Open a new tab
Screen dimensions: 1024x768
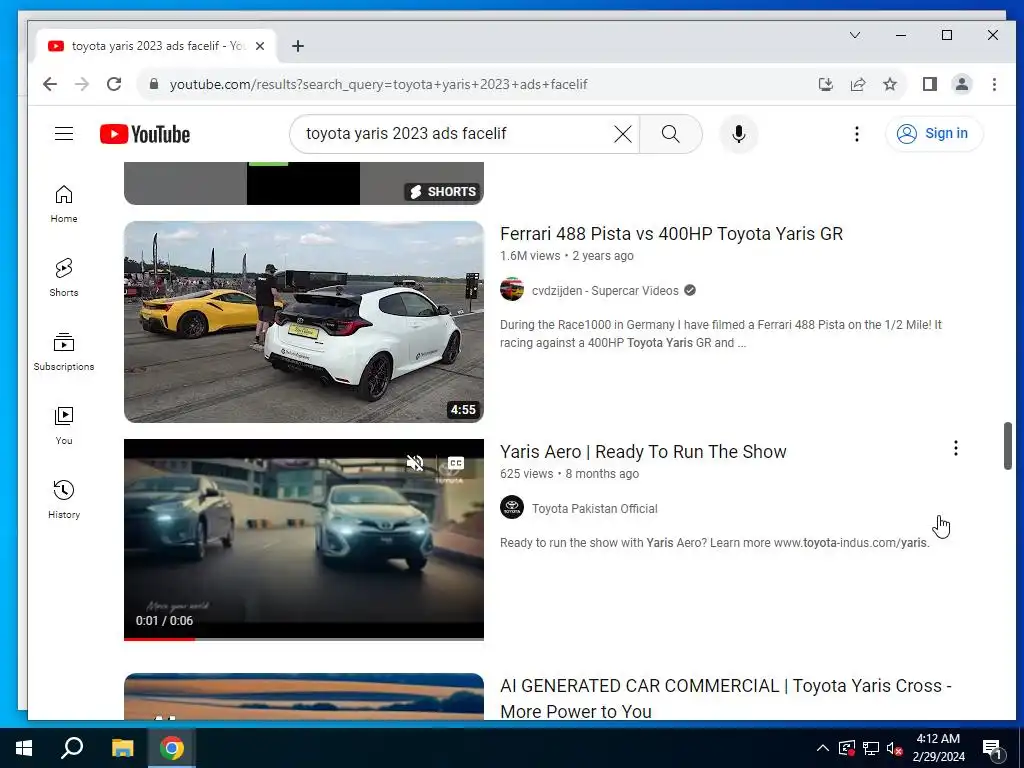click(298, 46)
